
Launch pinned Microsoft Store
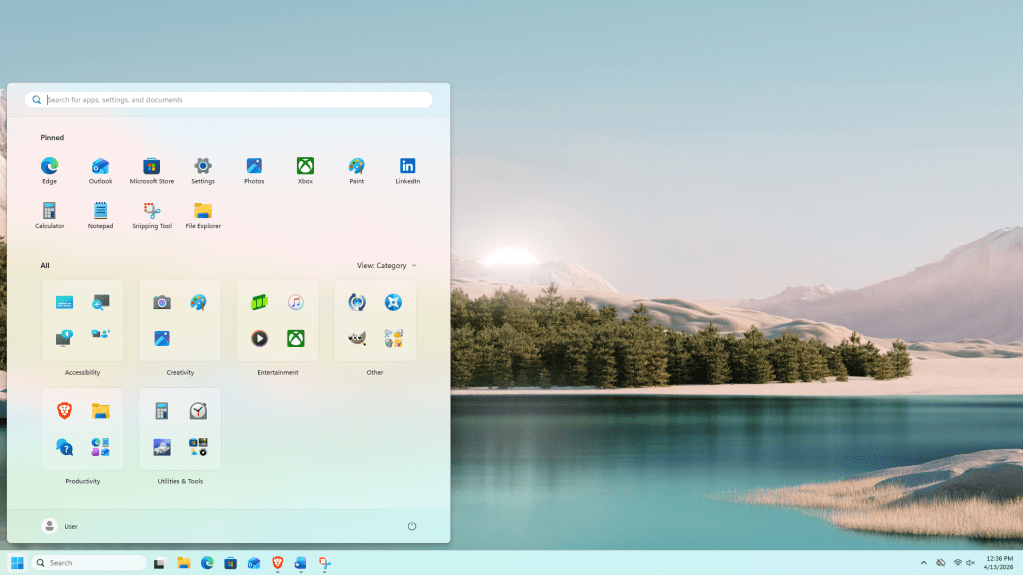pyautogui.click(x=151, y=171)
